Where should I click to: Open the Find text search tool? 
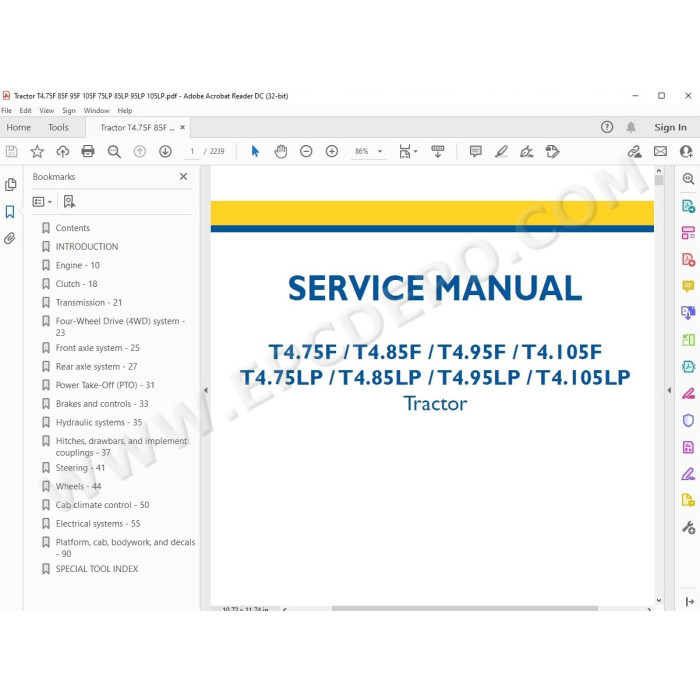coord(114,152)
